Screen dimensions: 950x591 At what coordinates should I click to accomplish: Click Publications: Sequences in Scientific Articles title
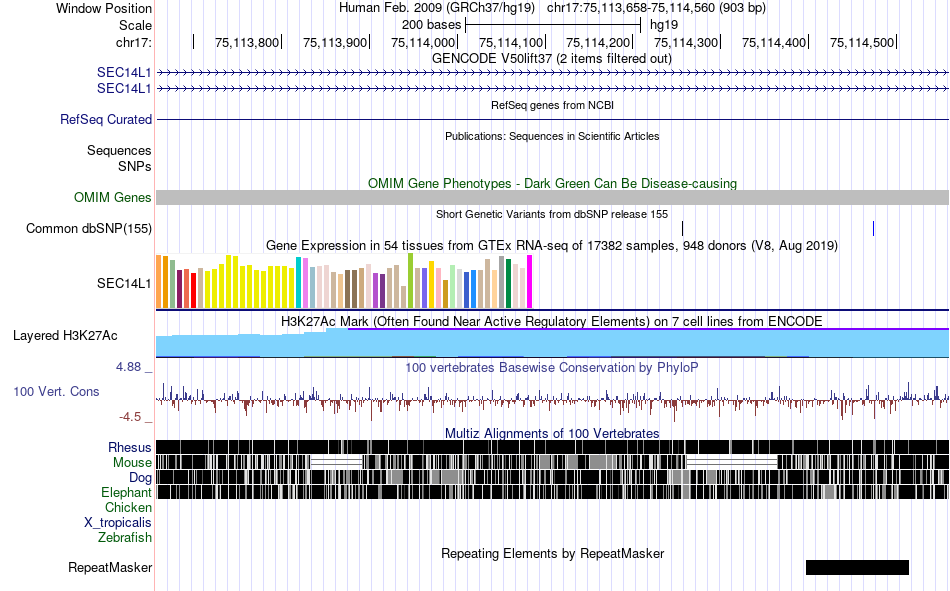tap(552, 136)
